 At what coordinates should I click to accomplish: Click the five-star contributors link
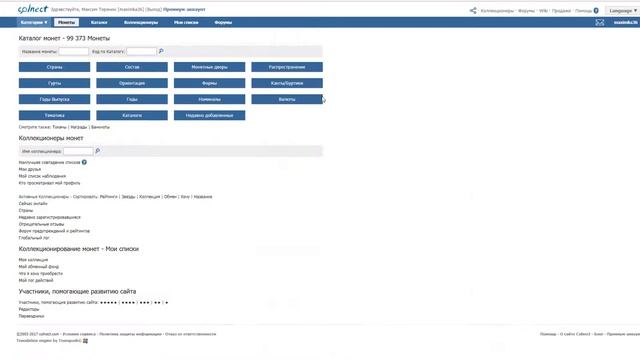(108, 302)
